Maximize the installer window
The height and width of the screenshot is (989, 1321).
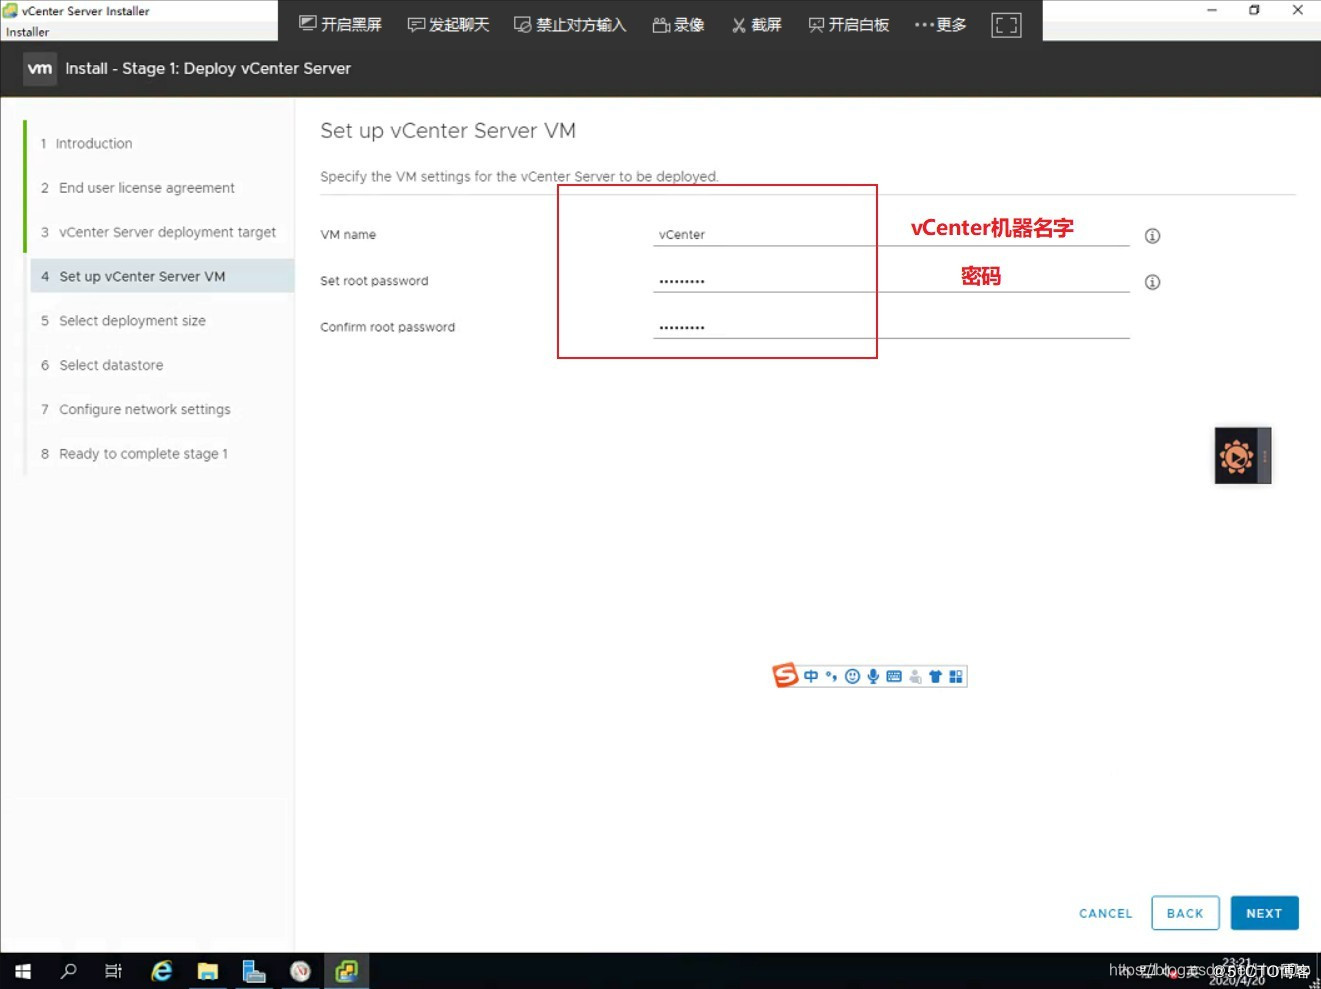coord(1254,10)
